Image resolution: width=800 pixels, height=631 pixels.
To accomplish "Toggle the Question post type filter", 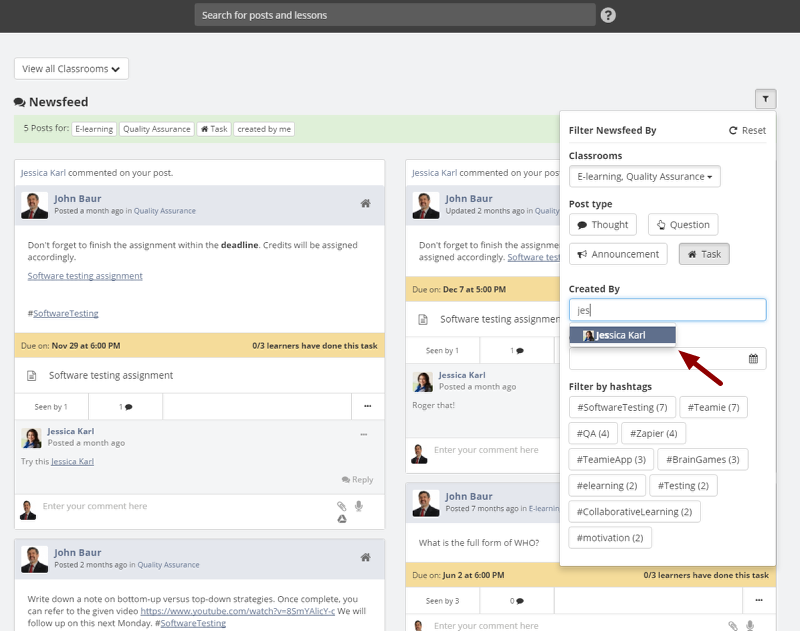I will tap(683, 225).
